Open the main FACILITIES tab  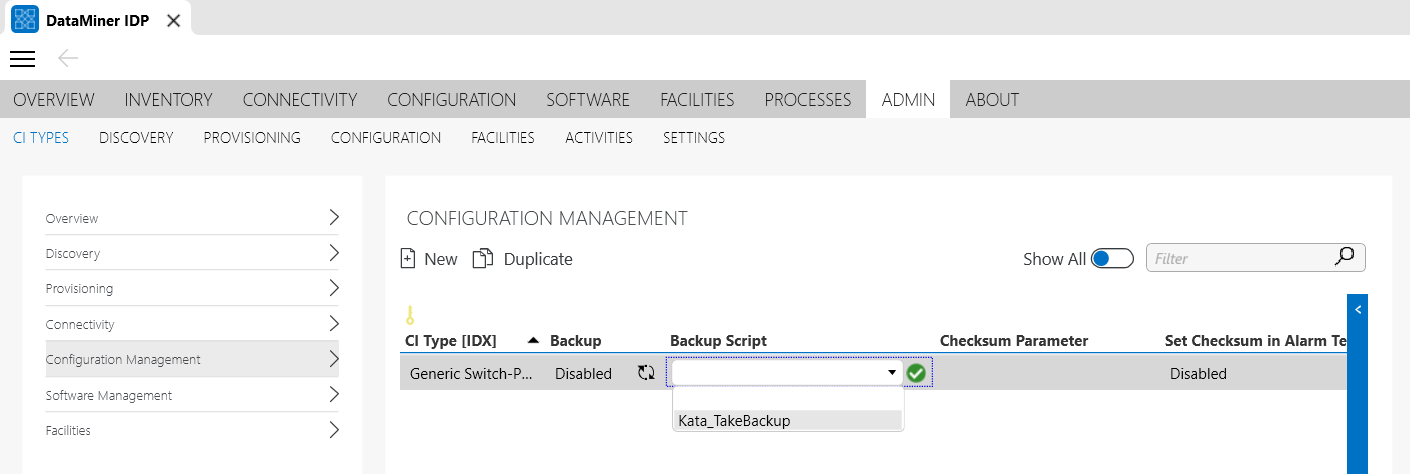pos(697,99)
